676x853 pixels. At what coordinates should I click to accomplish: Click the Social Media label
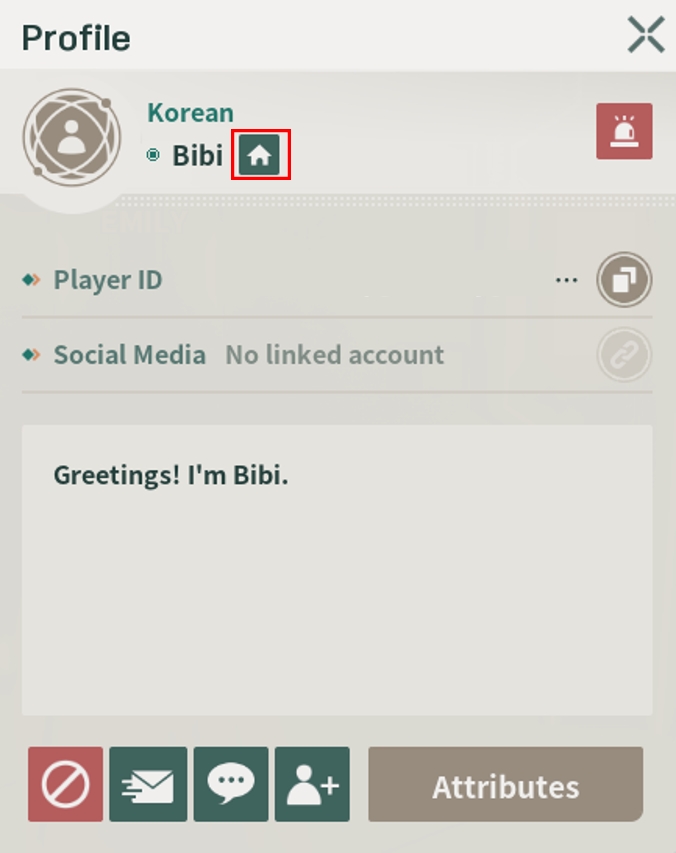click(x=129, y=355)
